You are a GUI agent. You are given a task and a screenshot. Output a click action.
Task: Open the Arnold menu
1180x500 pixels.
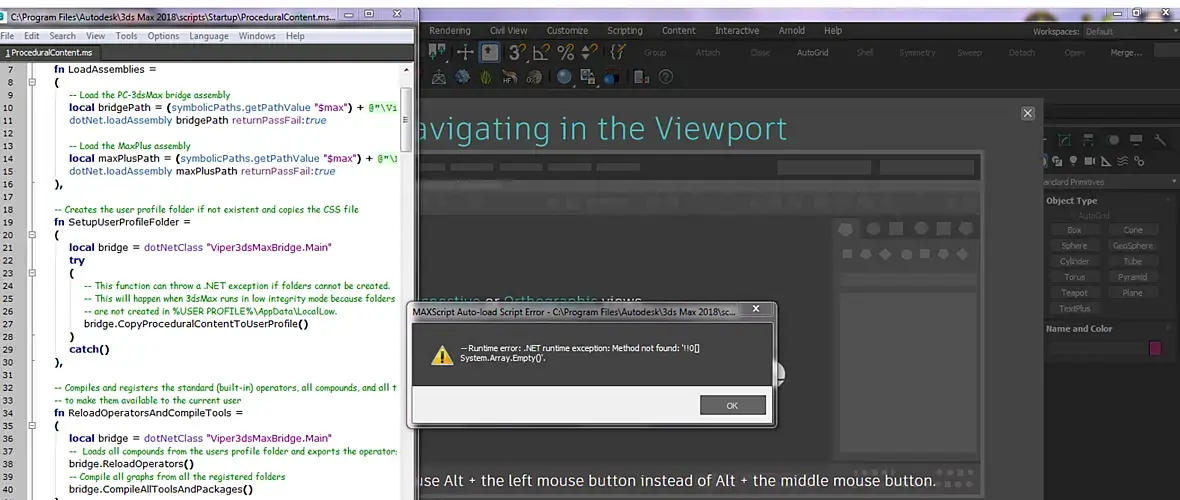792,31
